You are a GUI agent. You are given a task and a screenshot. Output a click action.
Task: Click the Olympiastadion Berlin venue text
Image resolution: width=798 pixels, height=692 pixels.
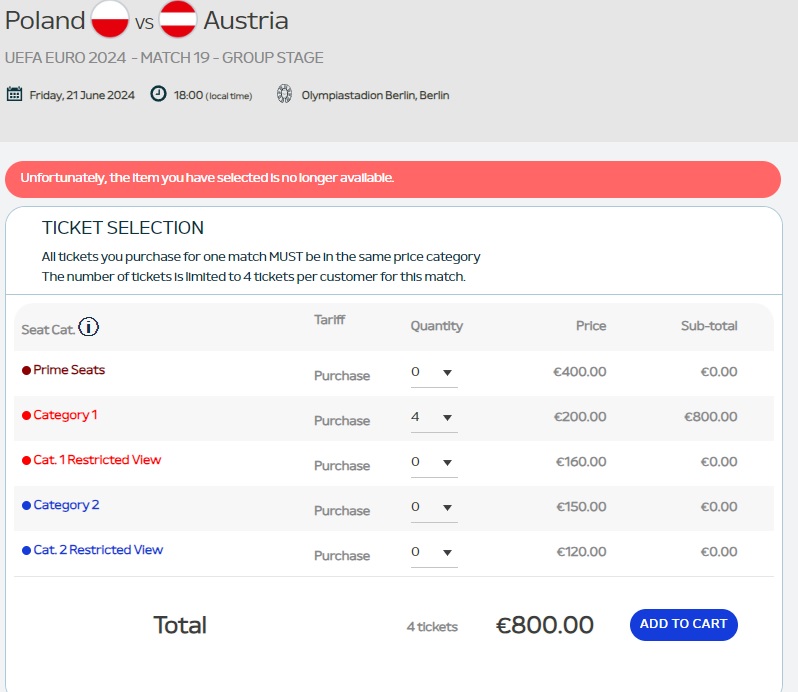[375, 95]
